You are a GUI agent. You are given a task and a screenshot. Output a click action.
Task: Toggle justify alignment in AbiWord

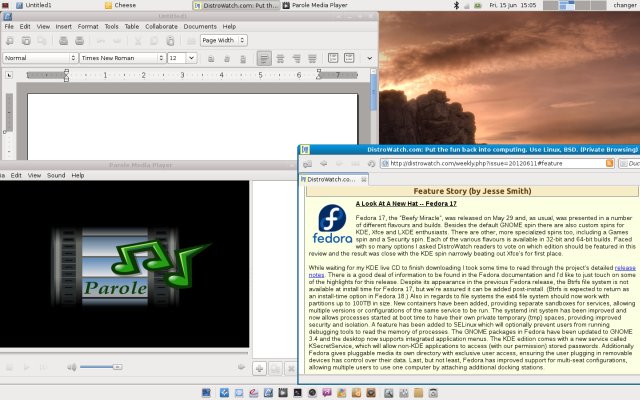pyautogui.click(x=312, y=58)
